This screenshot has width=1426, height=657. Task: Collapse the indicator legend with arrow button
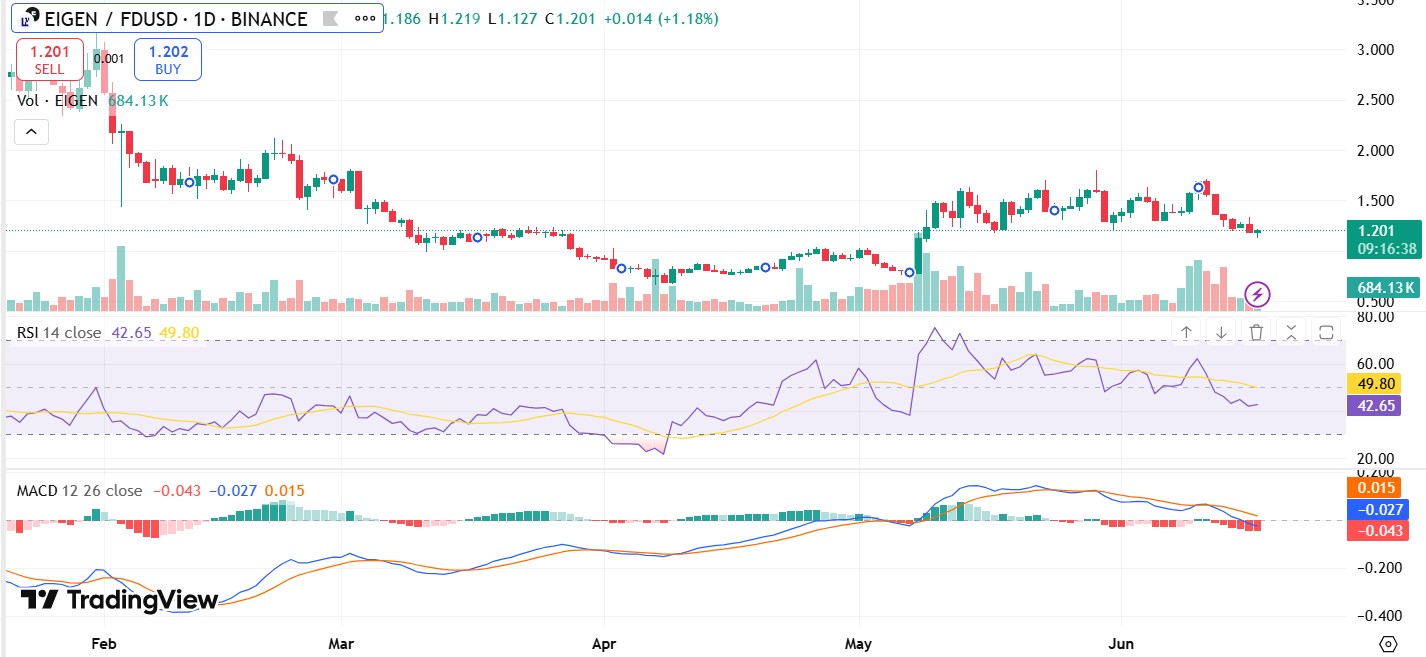click(x=30, y=131)
